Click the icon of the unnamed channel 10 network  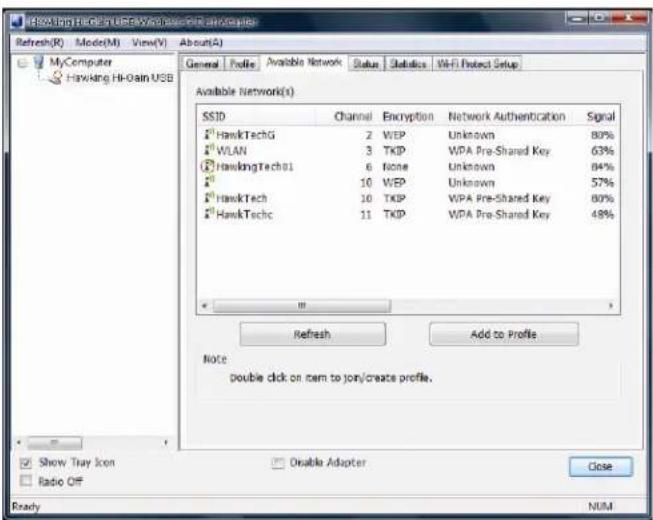[209, 182]
